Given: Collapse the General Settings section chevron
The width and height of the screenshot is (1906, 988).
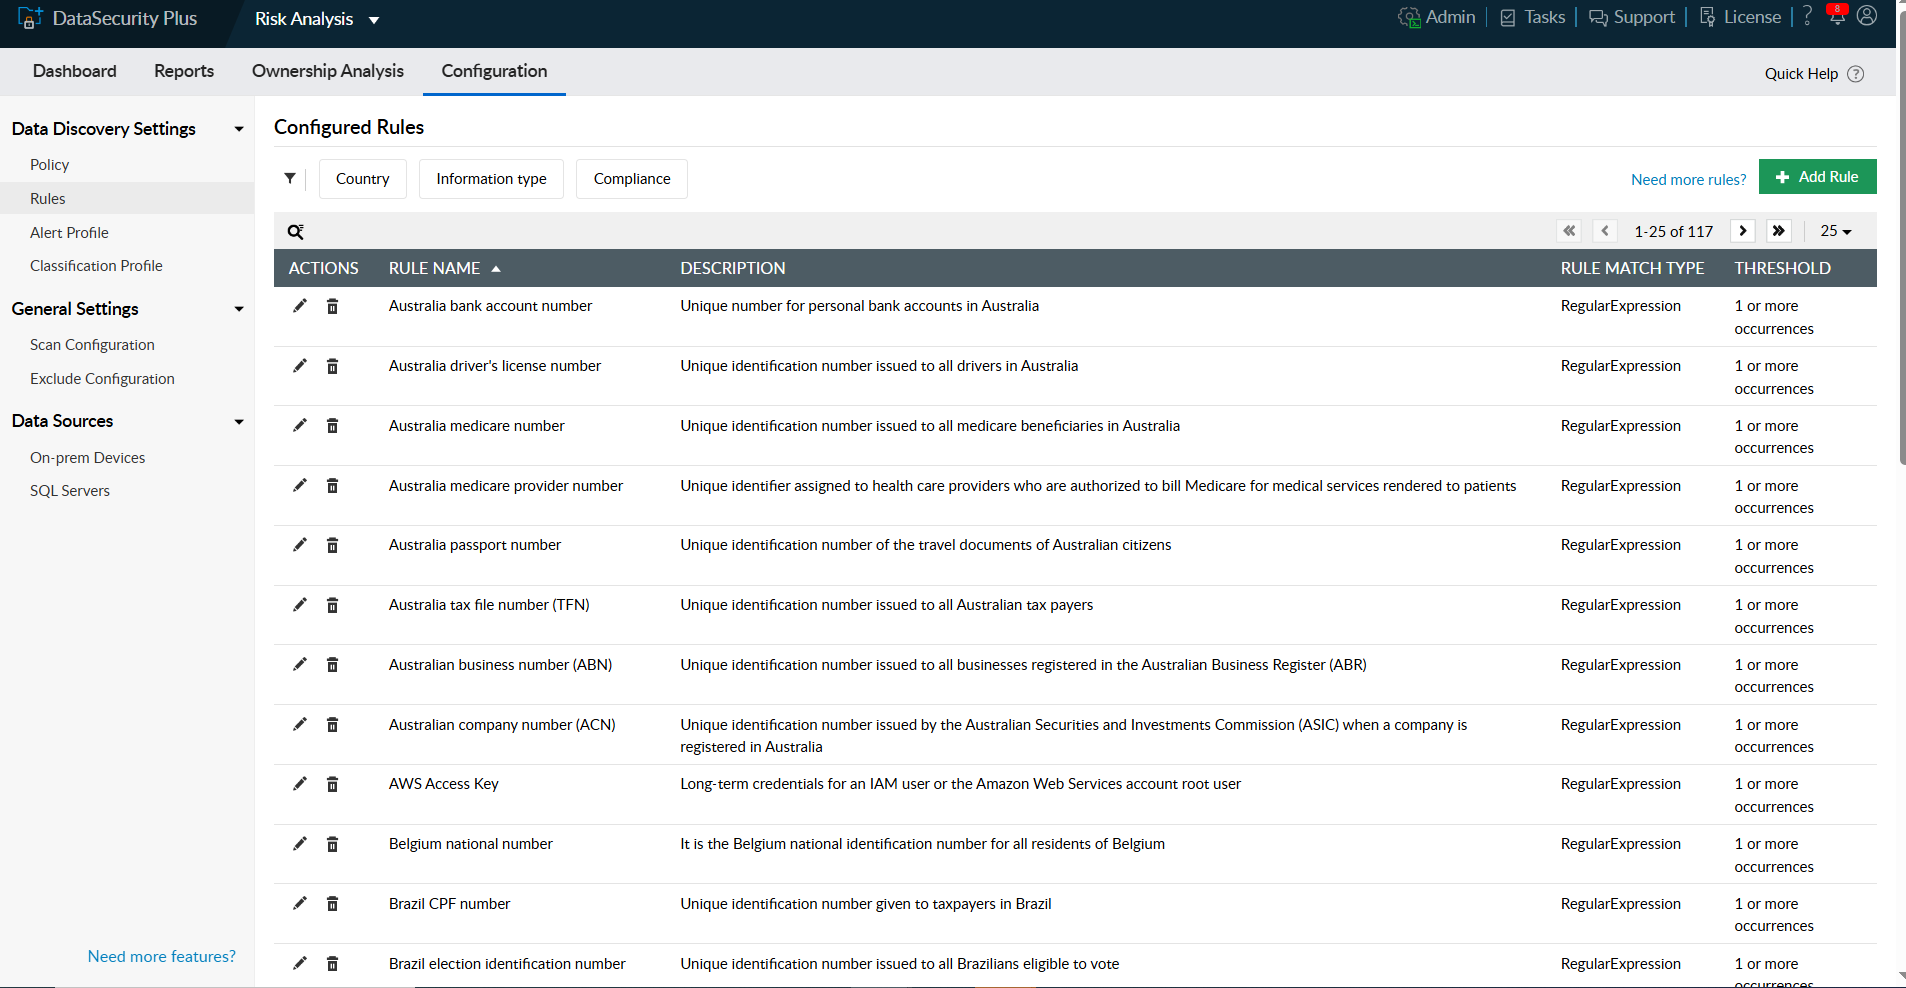Looking at the screenshot, I should tap(239, 309).
